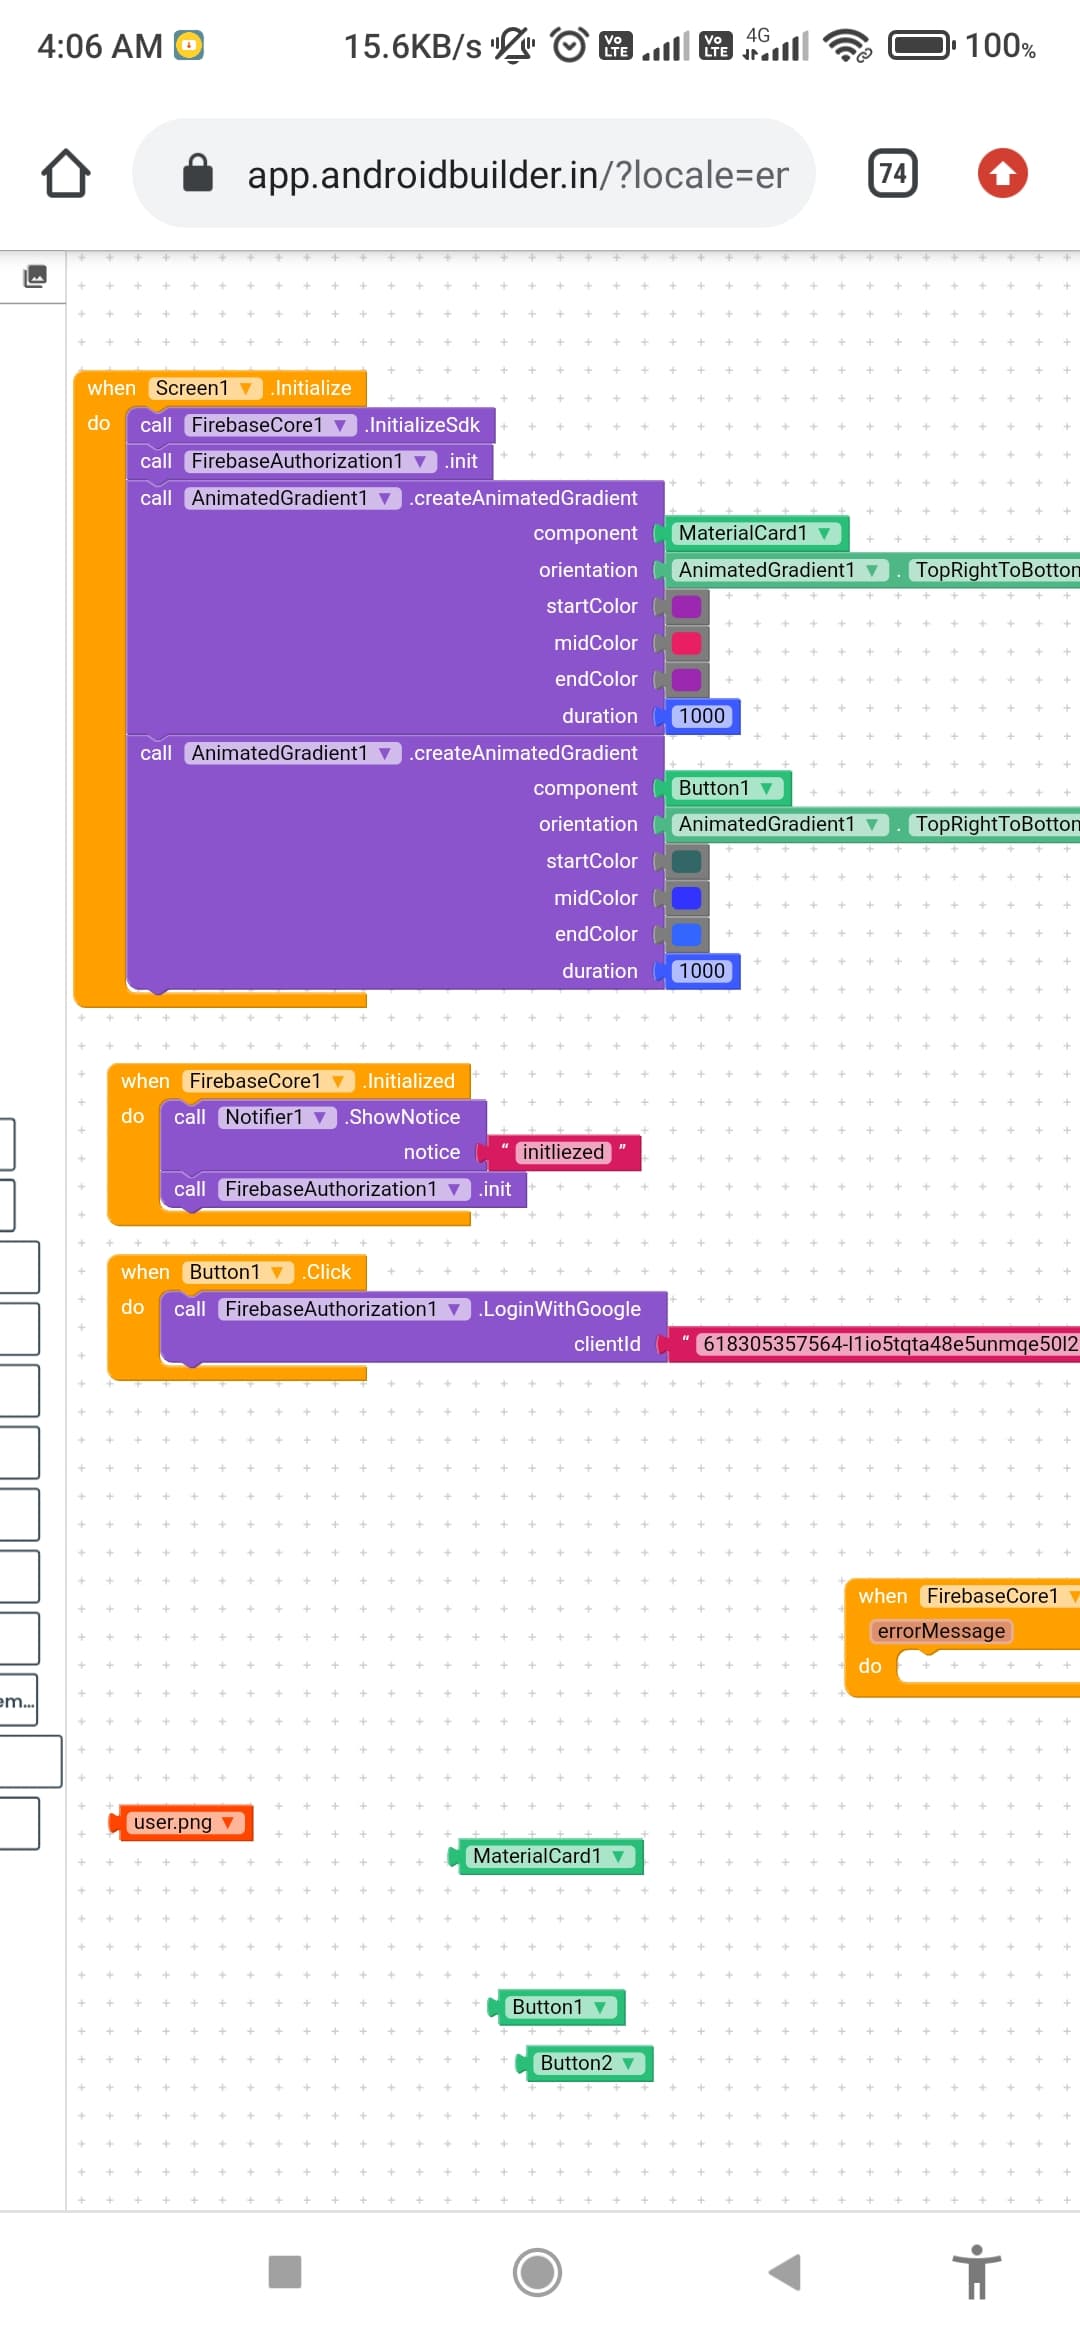Select the errorMessage parameter block

tap(941, 1631)
